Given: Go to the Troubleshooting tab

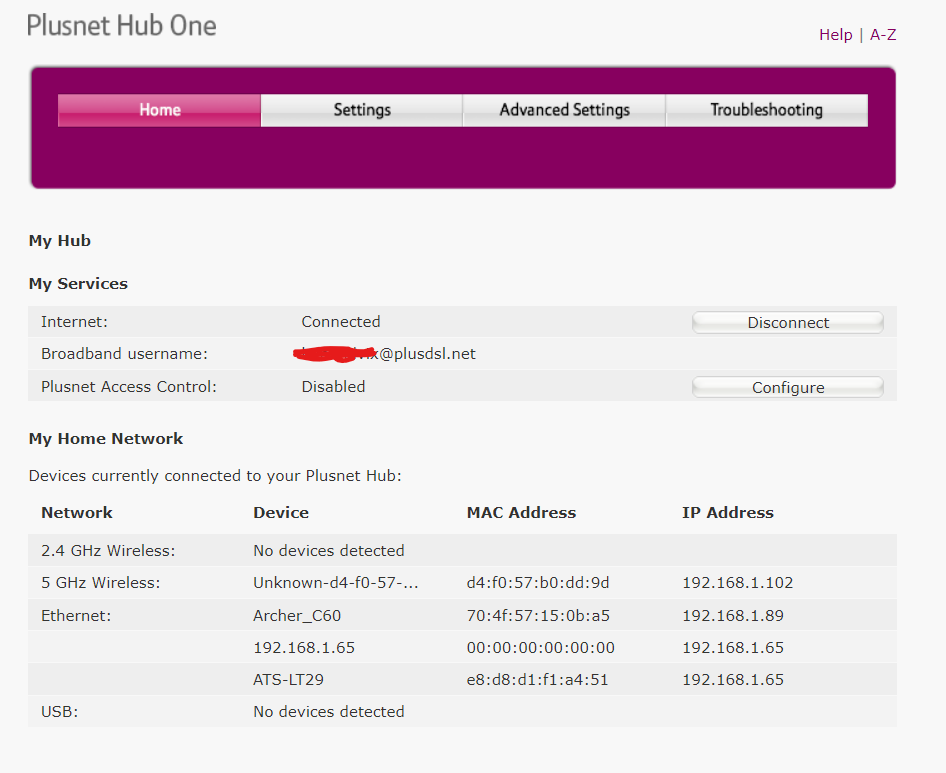Looking at the screenshot, I should pyautogui.click(x=766, y=110).
